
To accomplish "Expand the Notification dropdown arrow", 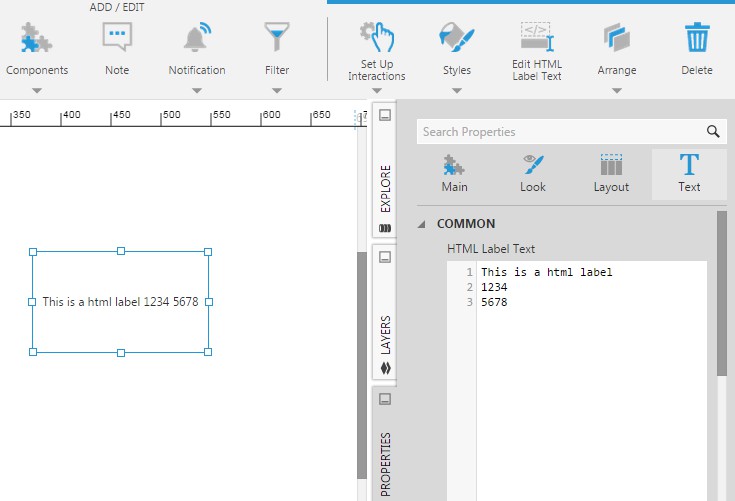I will coord(196,90).
